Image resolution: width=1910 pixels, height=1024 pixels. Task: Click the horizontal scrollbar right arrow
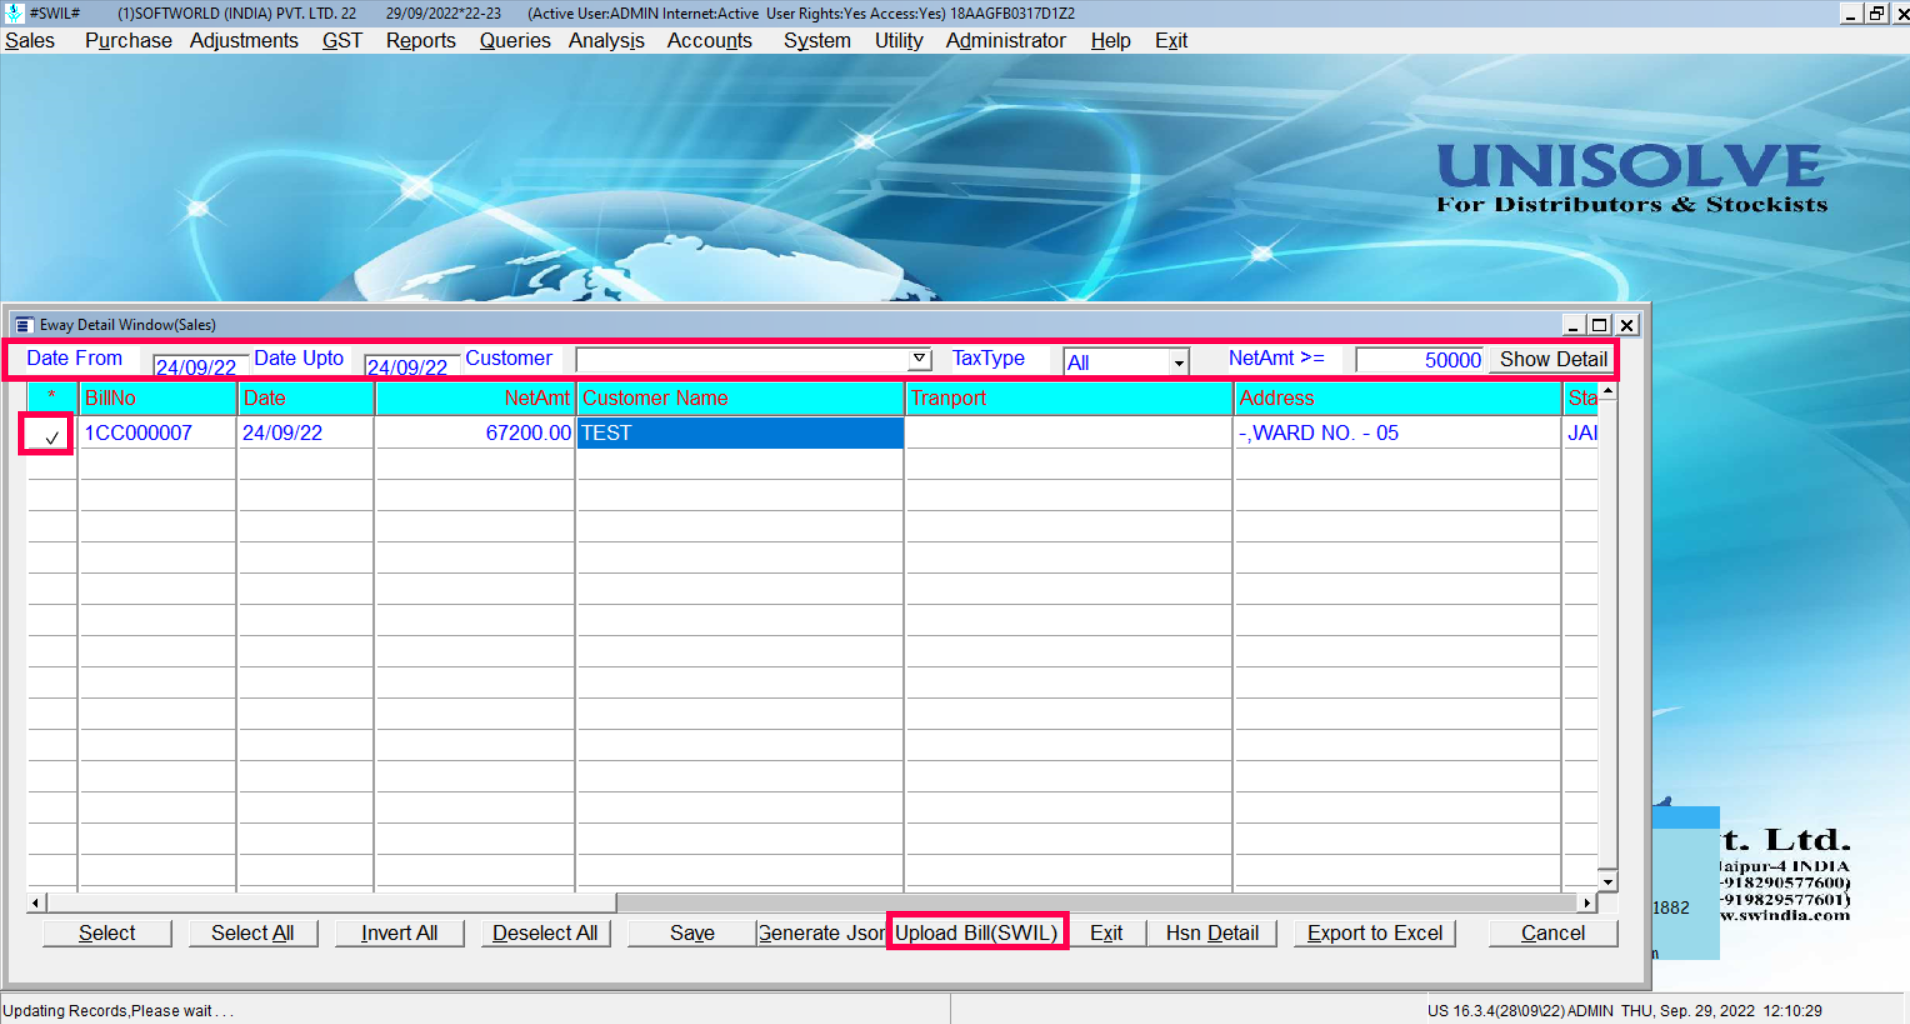[x=1587, y=903]
